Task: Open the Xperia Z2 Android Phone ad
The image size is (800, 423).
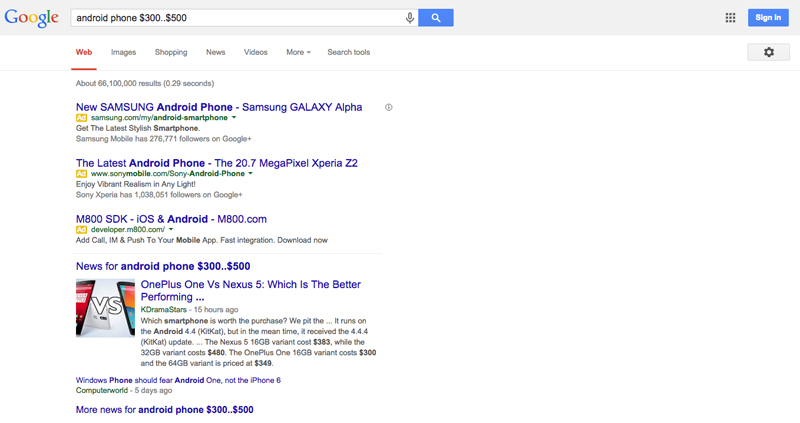Action: (x=217, y=163)
